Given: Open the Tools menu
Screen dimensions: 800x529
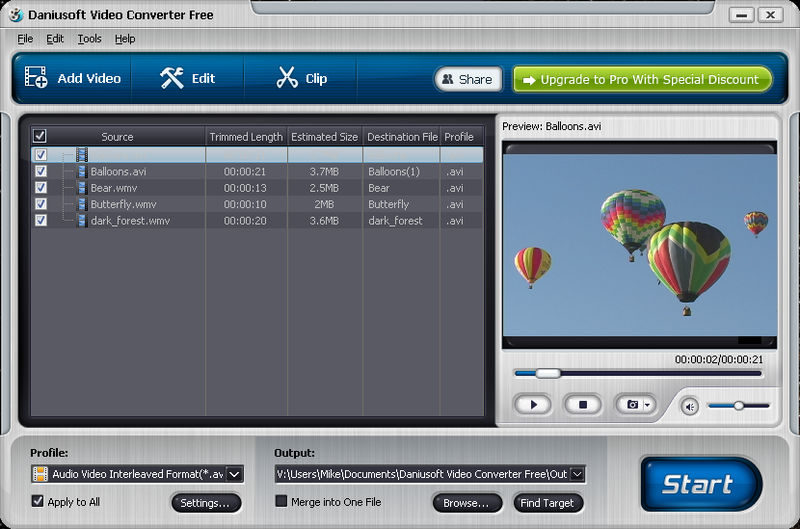Looking at the screenshot, I should click(x=89, y=39).
